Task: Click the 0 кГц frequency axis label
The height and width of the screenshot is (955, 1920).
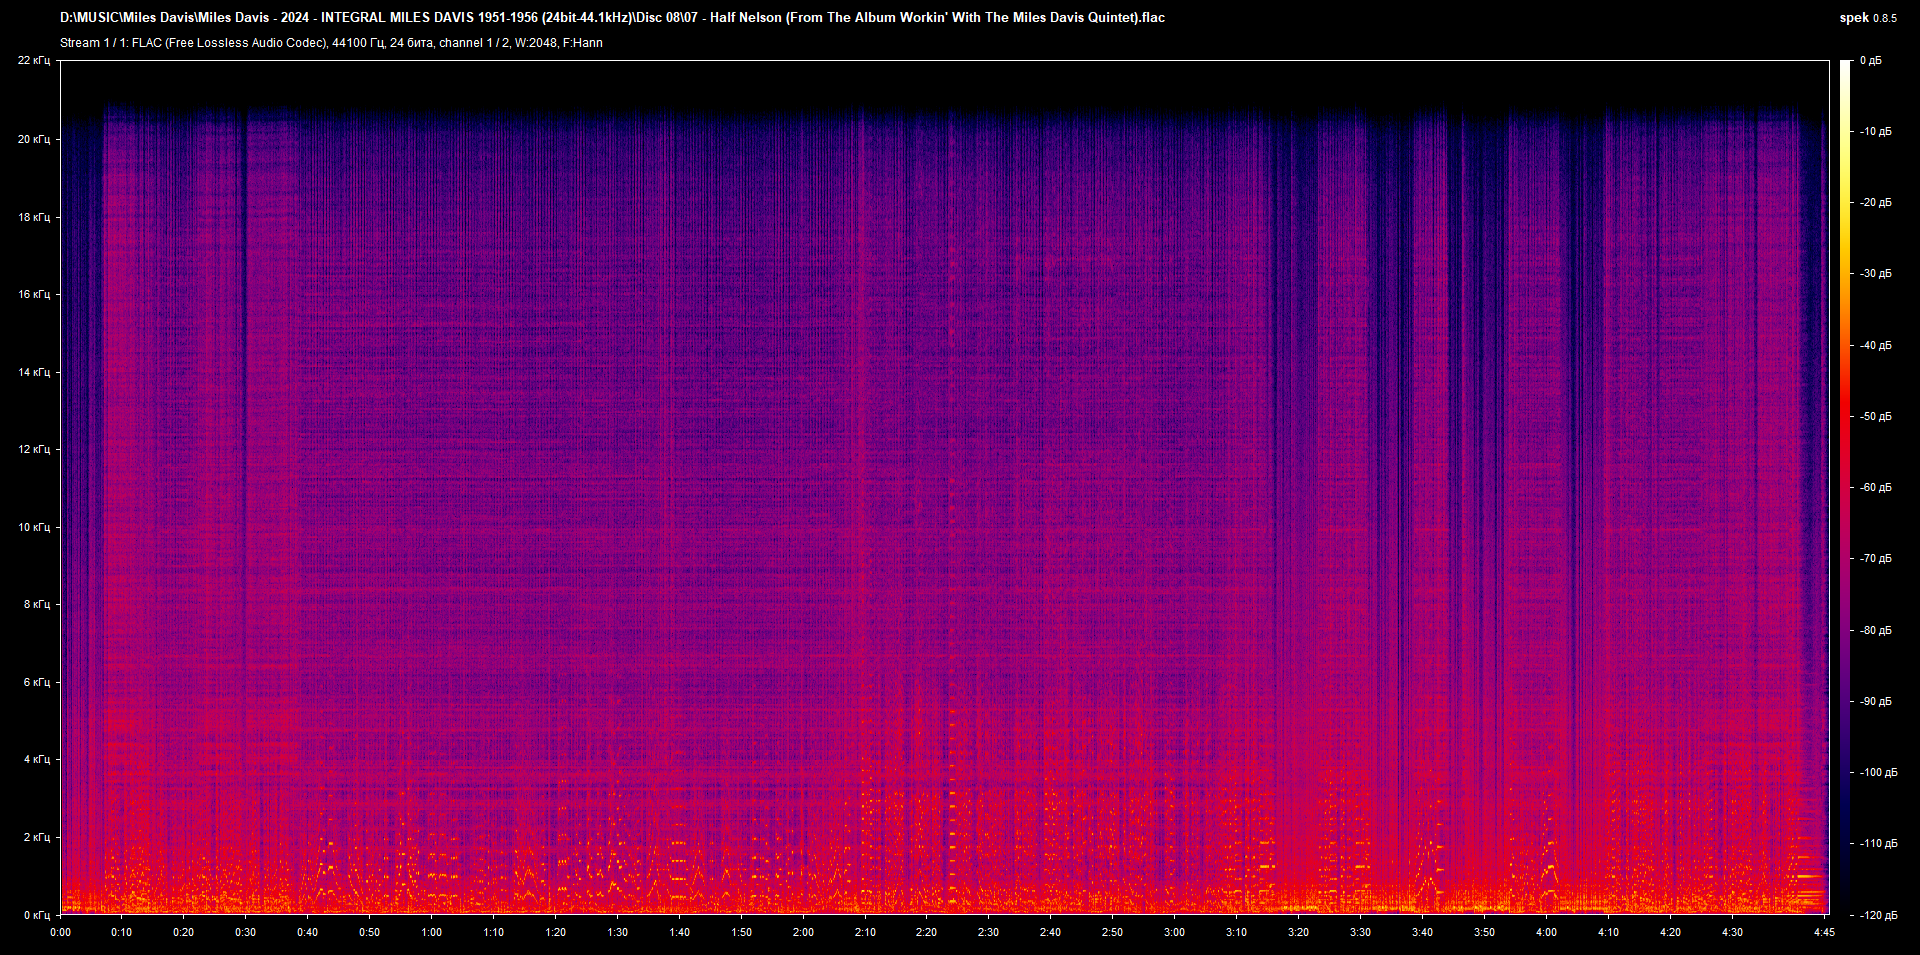Action: [x=37, y=915]
